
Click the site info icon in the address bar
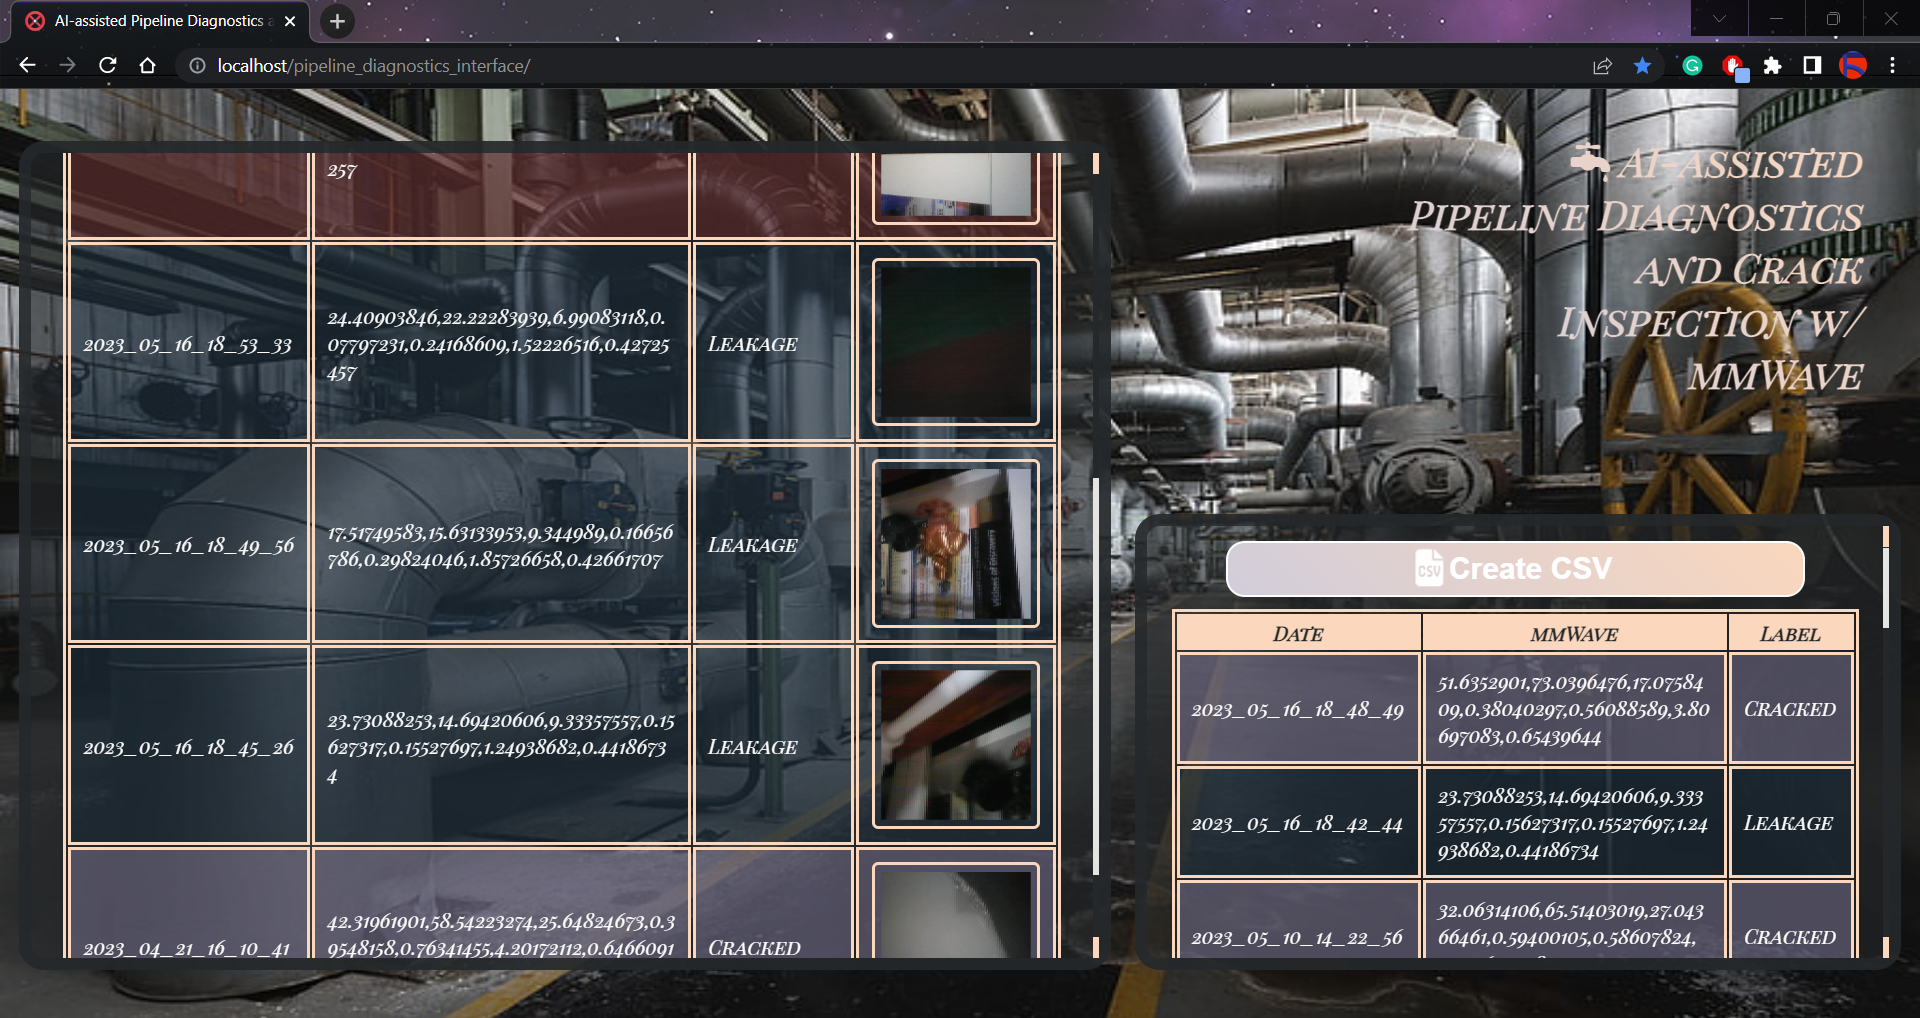tap(196, 65)
